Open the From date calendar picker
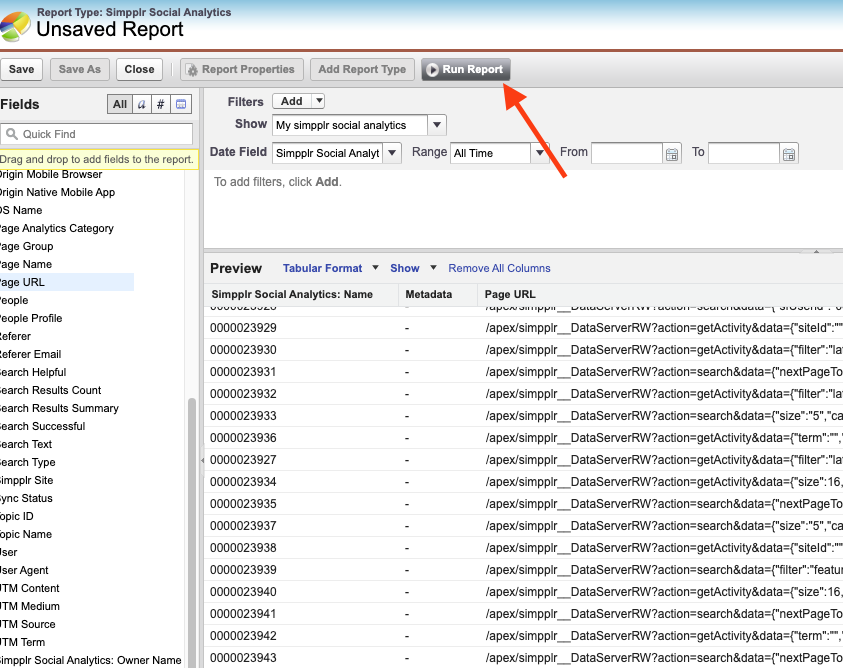Viewport: 843px width, 668px height. point(672,154)
